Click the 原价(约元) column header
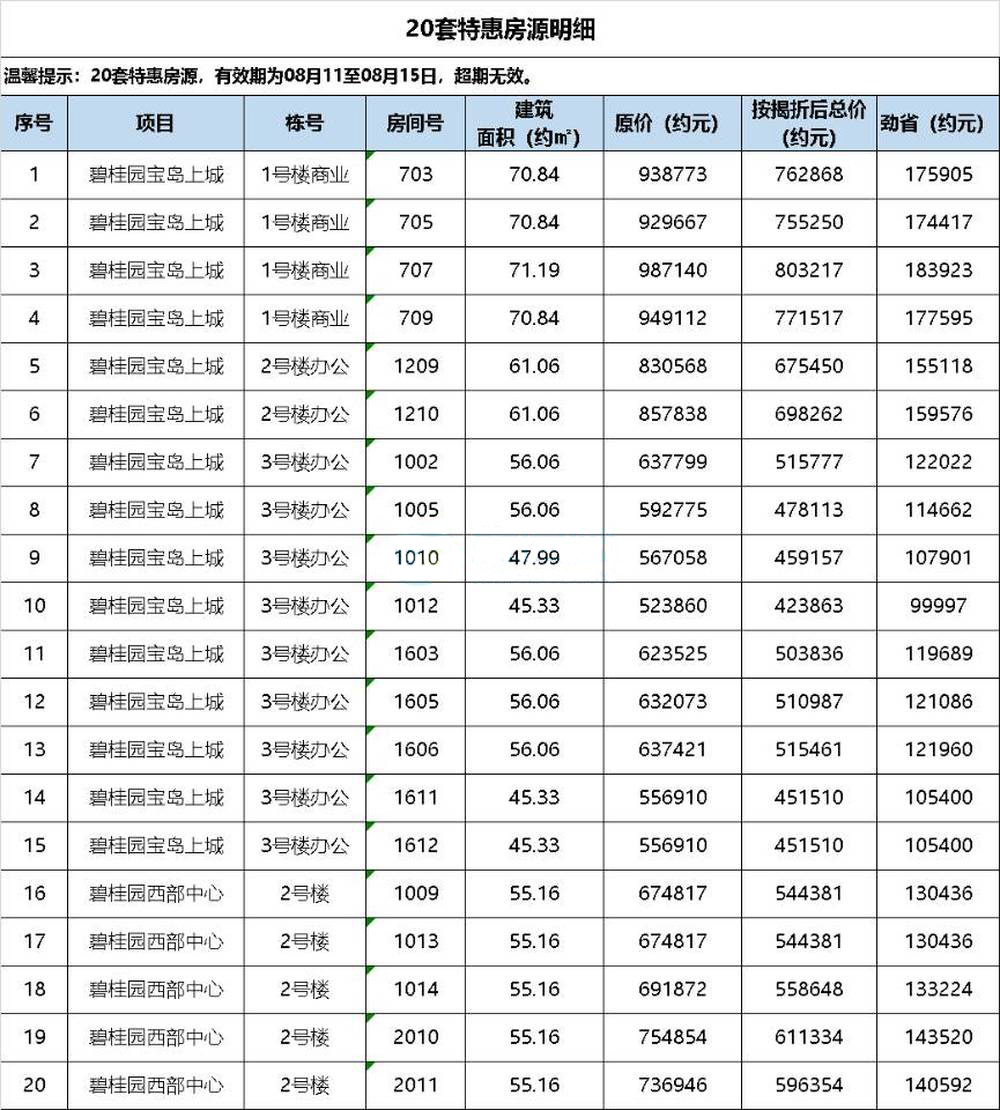 coord(672,123)
